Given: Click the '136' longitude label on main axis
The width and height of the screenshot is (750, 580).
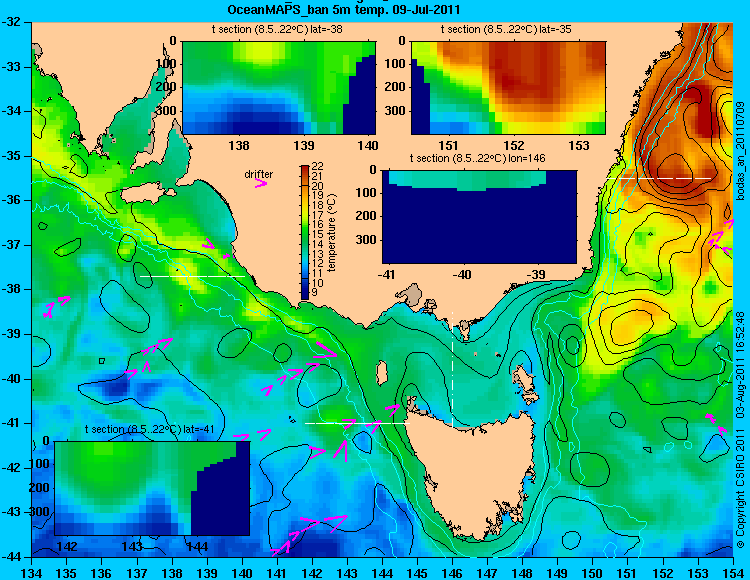Looking at the screenshot, I should click(101, 573).
